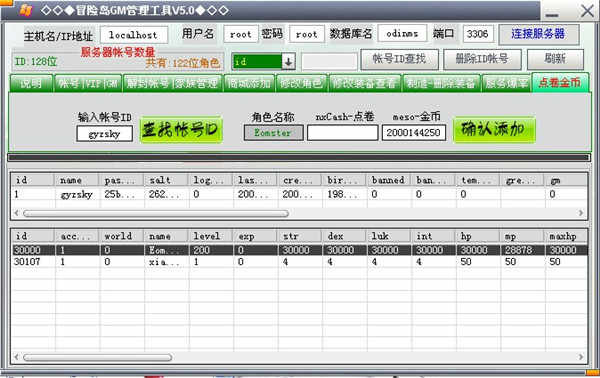Click the exp column header

point(256,236)
